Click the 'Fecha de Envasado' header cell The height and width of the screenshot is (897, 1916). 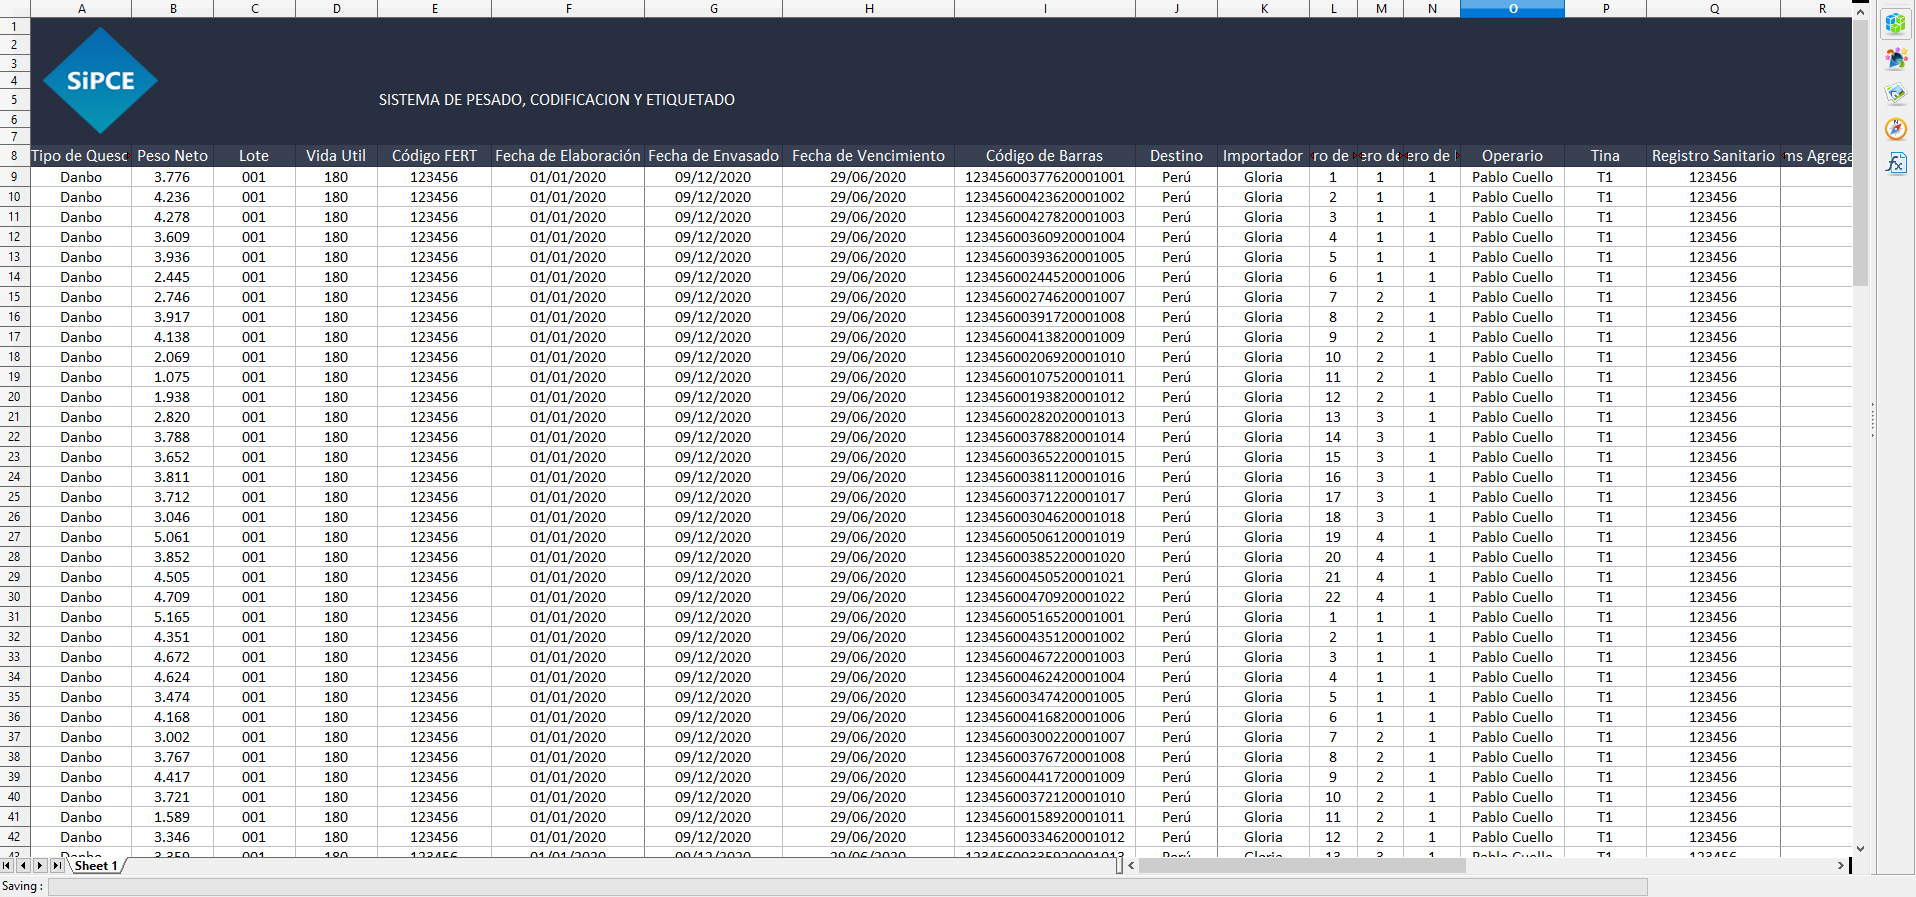(713, 156)
